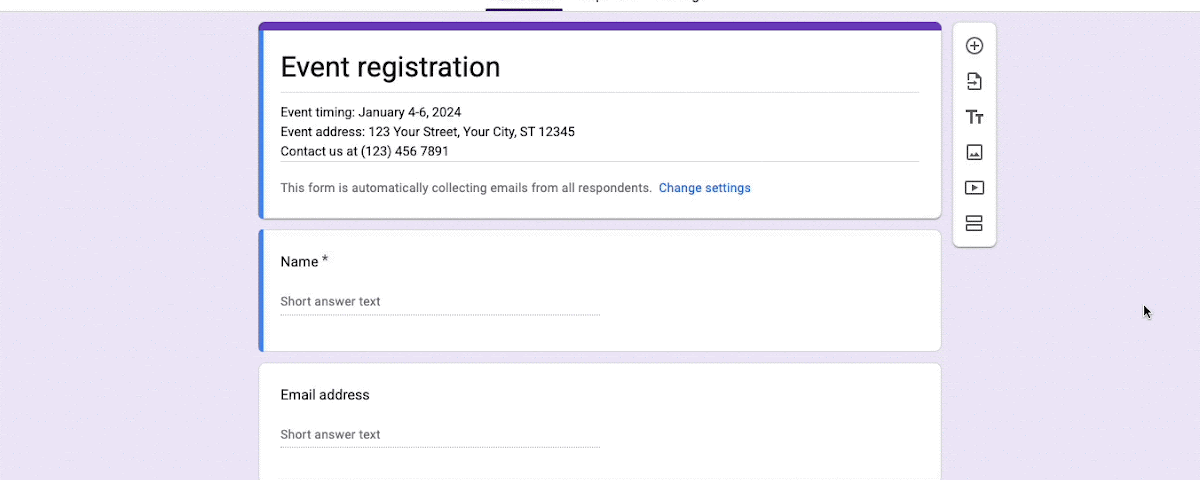1200x480 pixels.
Task: Add a new section to the form
Action: (x=974, y=223)
